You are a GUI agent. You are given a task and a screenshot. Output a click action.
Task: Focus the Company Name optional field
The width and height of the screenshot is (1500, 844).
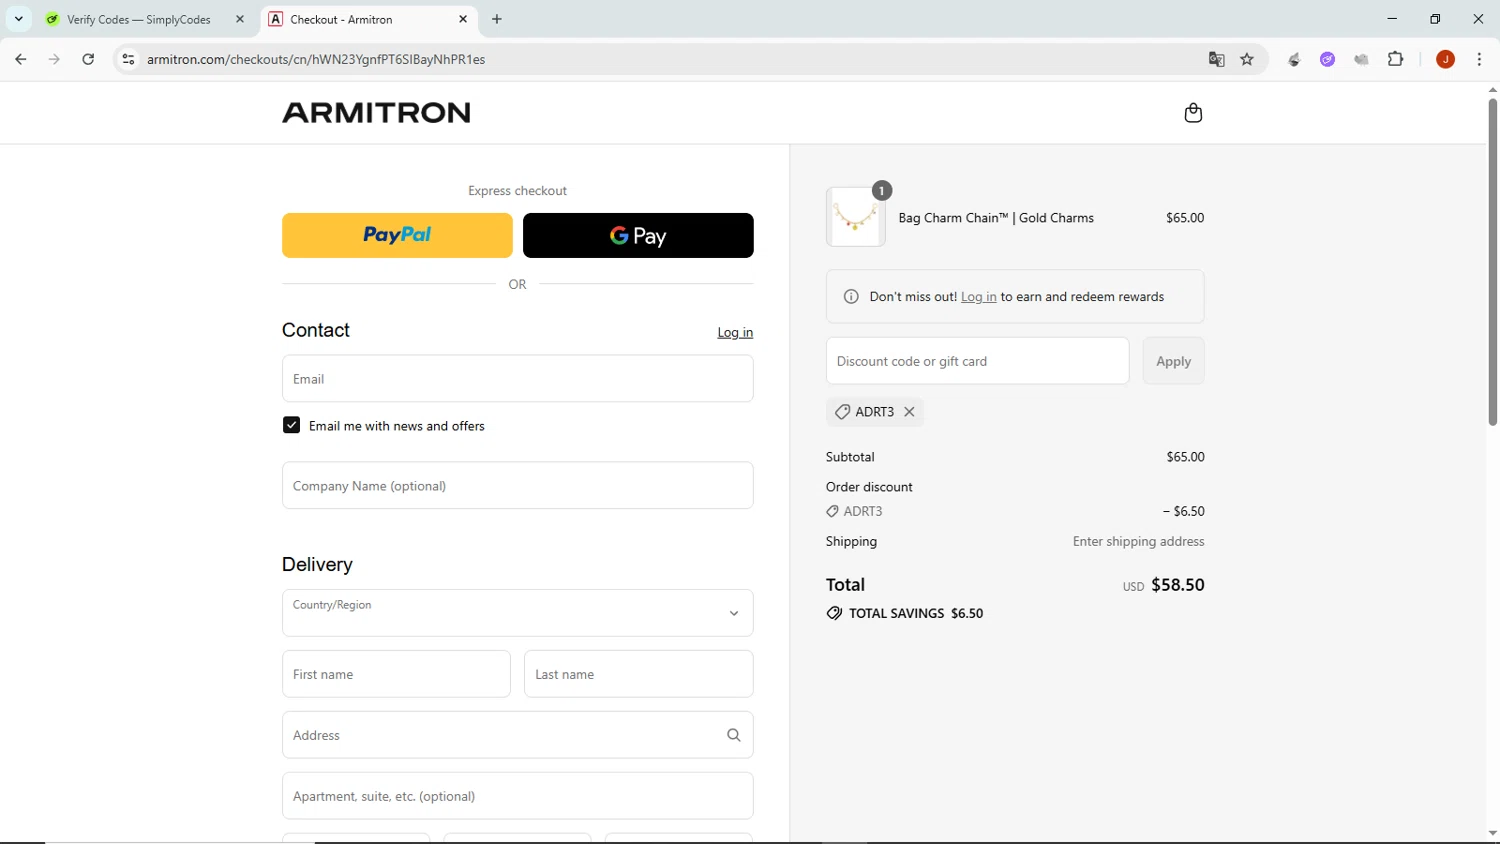517,486
